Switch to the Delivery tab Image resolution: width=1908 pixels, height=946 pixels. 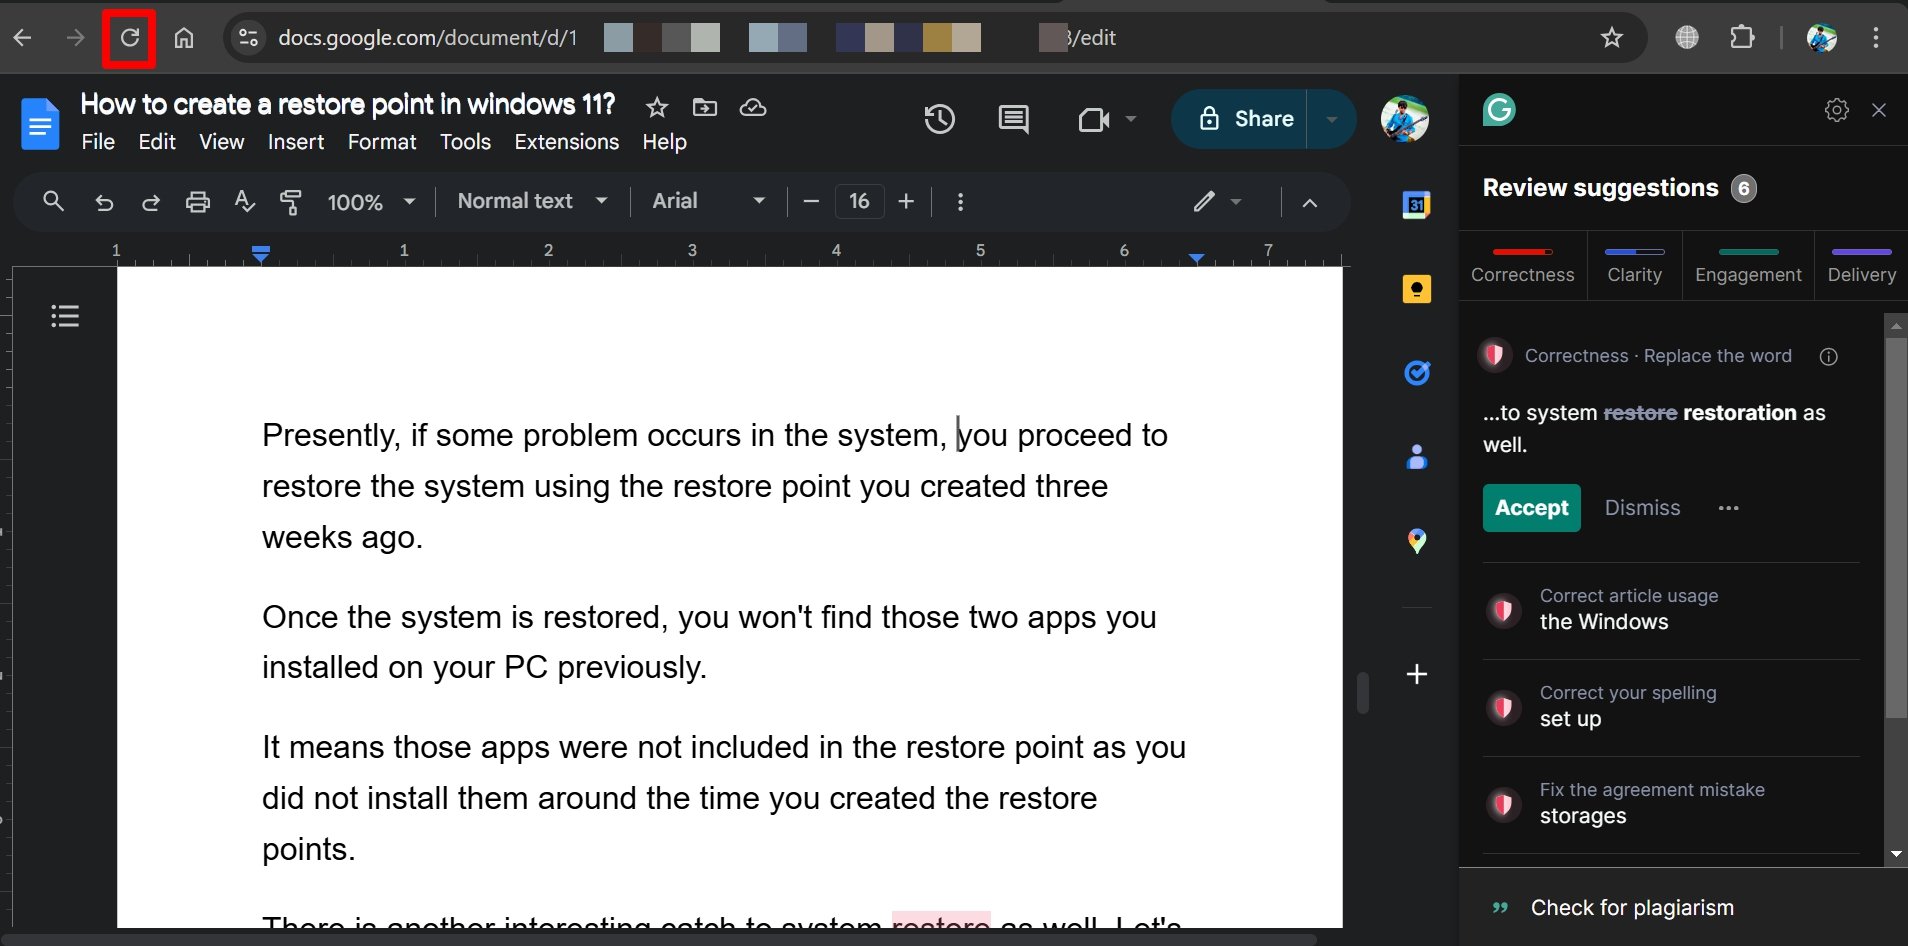1861,265
